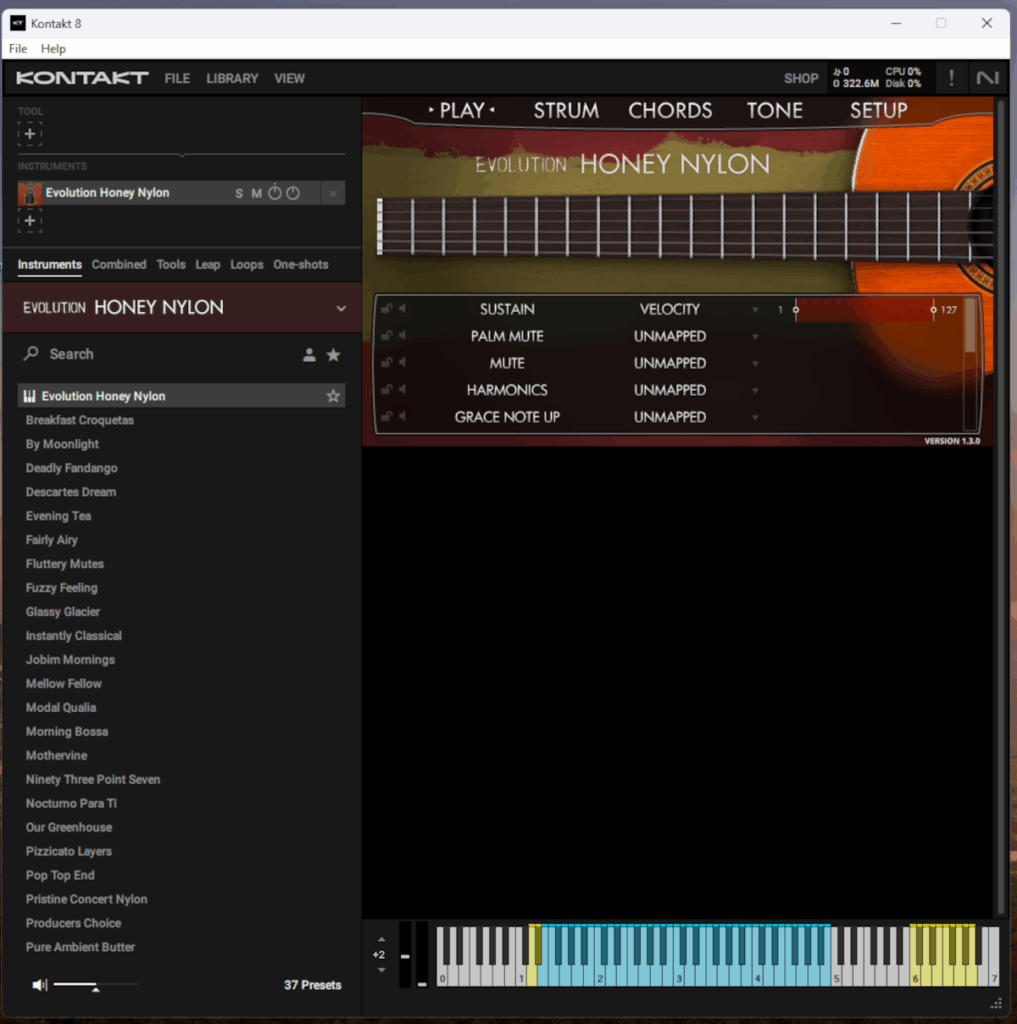The image size is (1017, 1024).
Task: Switch to the CHORDS tab
Action: tap(670, 110)
